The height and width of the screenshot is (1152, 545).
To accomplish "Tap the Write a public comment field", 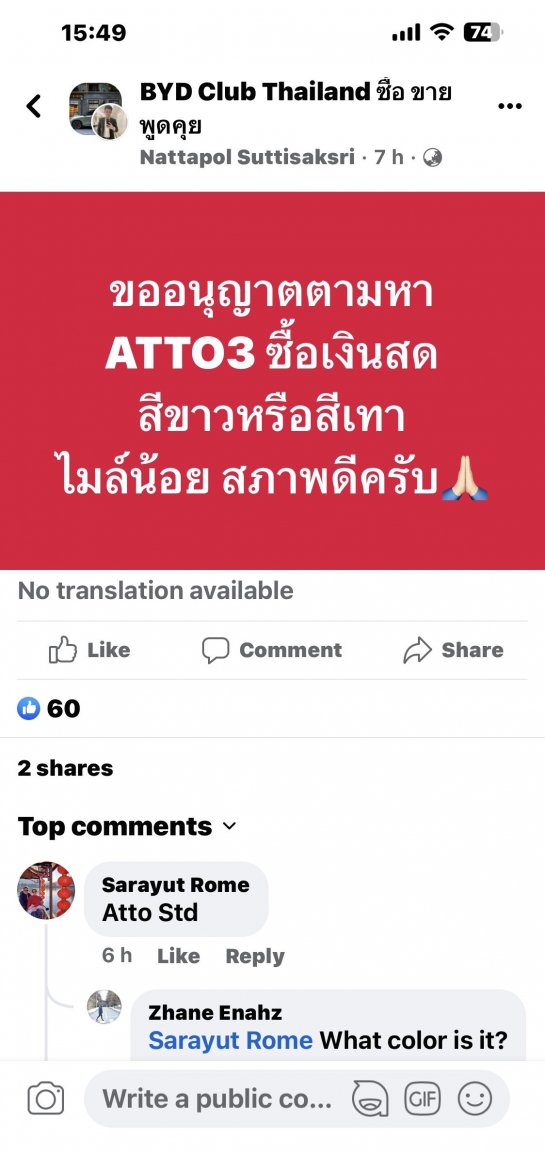I will pos(217,1099).
